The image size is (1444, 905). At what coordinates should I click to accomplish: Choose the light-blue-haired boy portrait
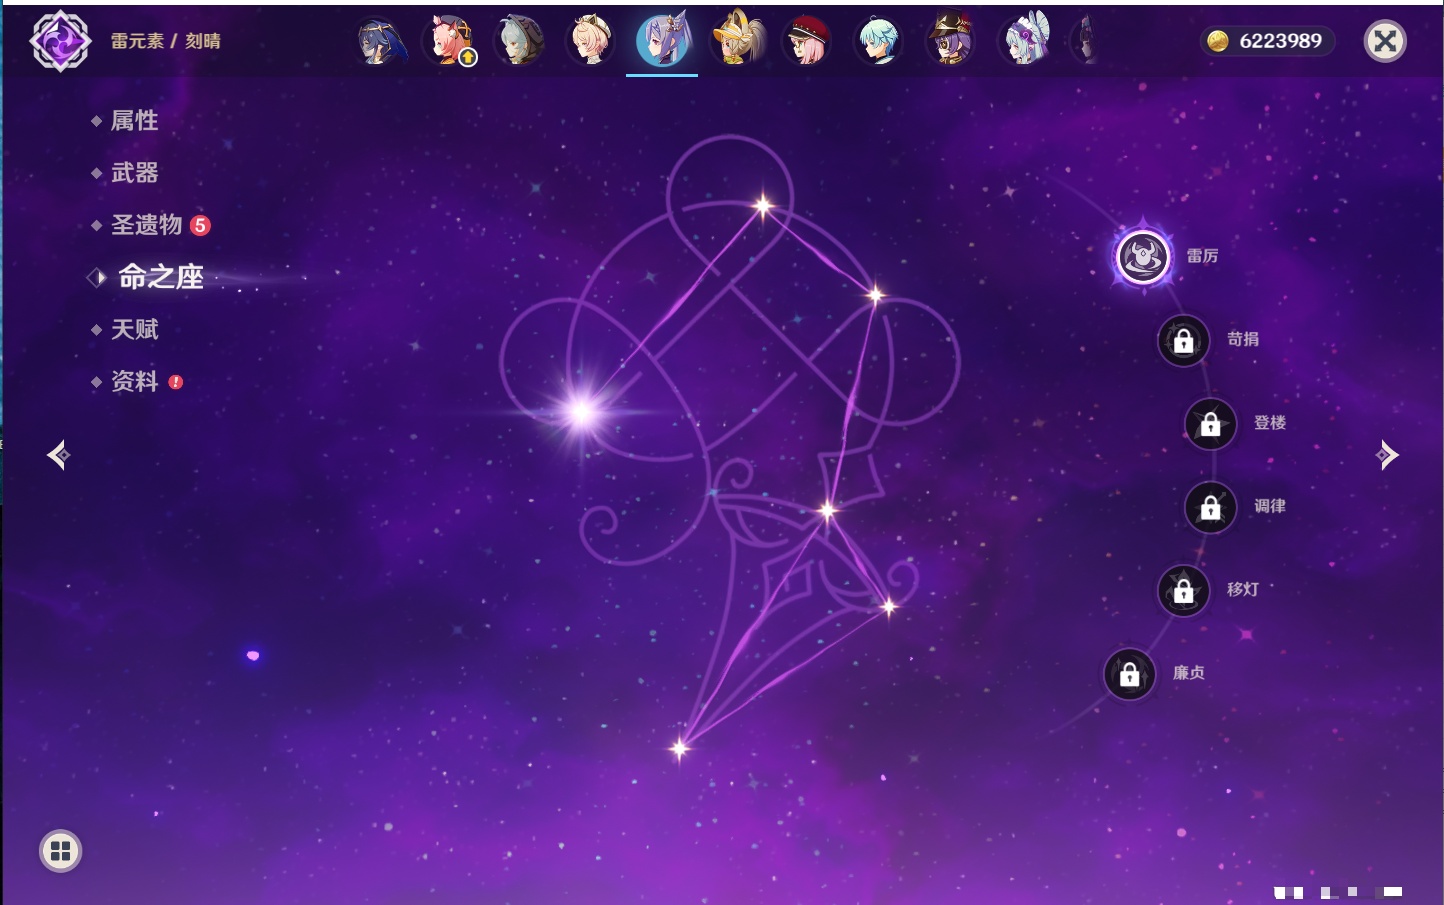[x=878, y=41]
